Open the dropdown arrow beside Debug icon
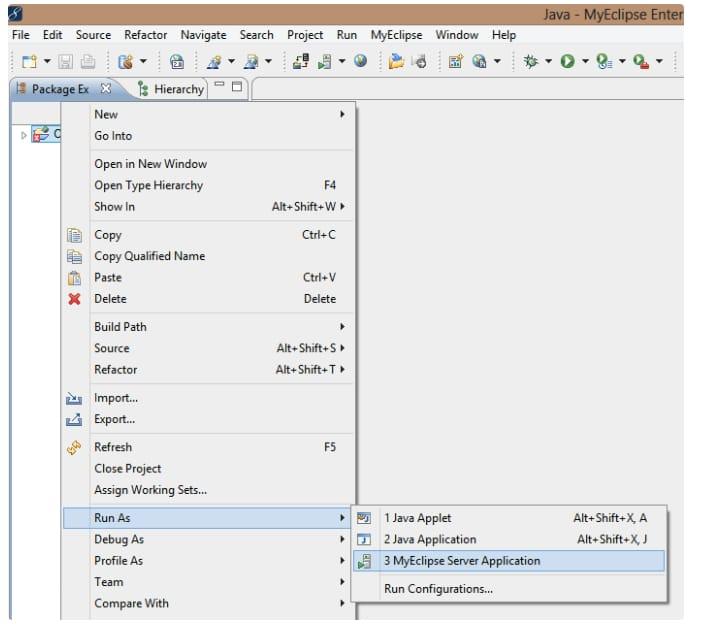The image size is (711, 627). 547,63
